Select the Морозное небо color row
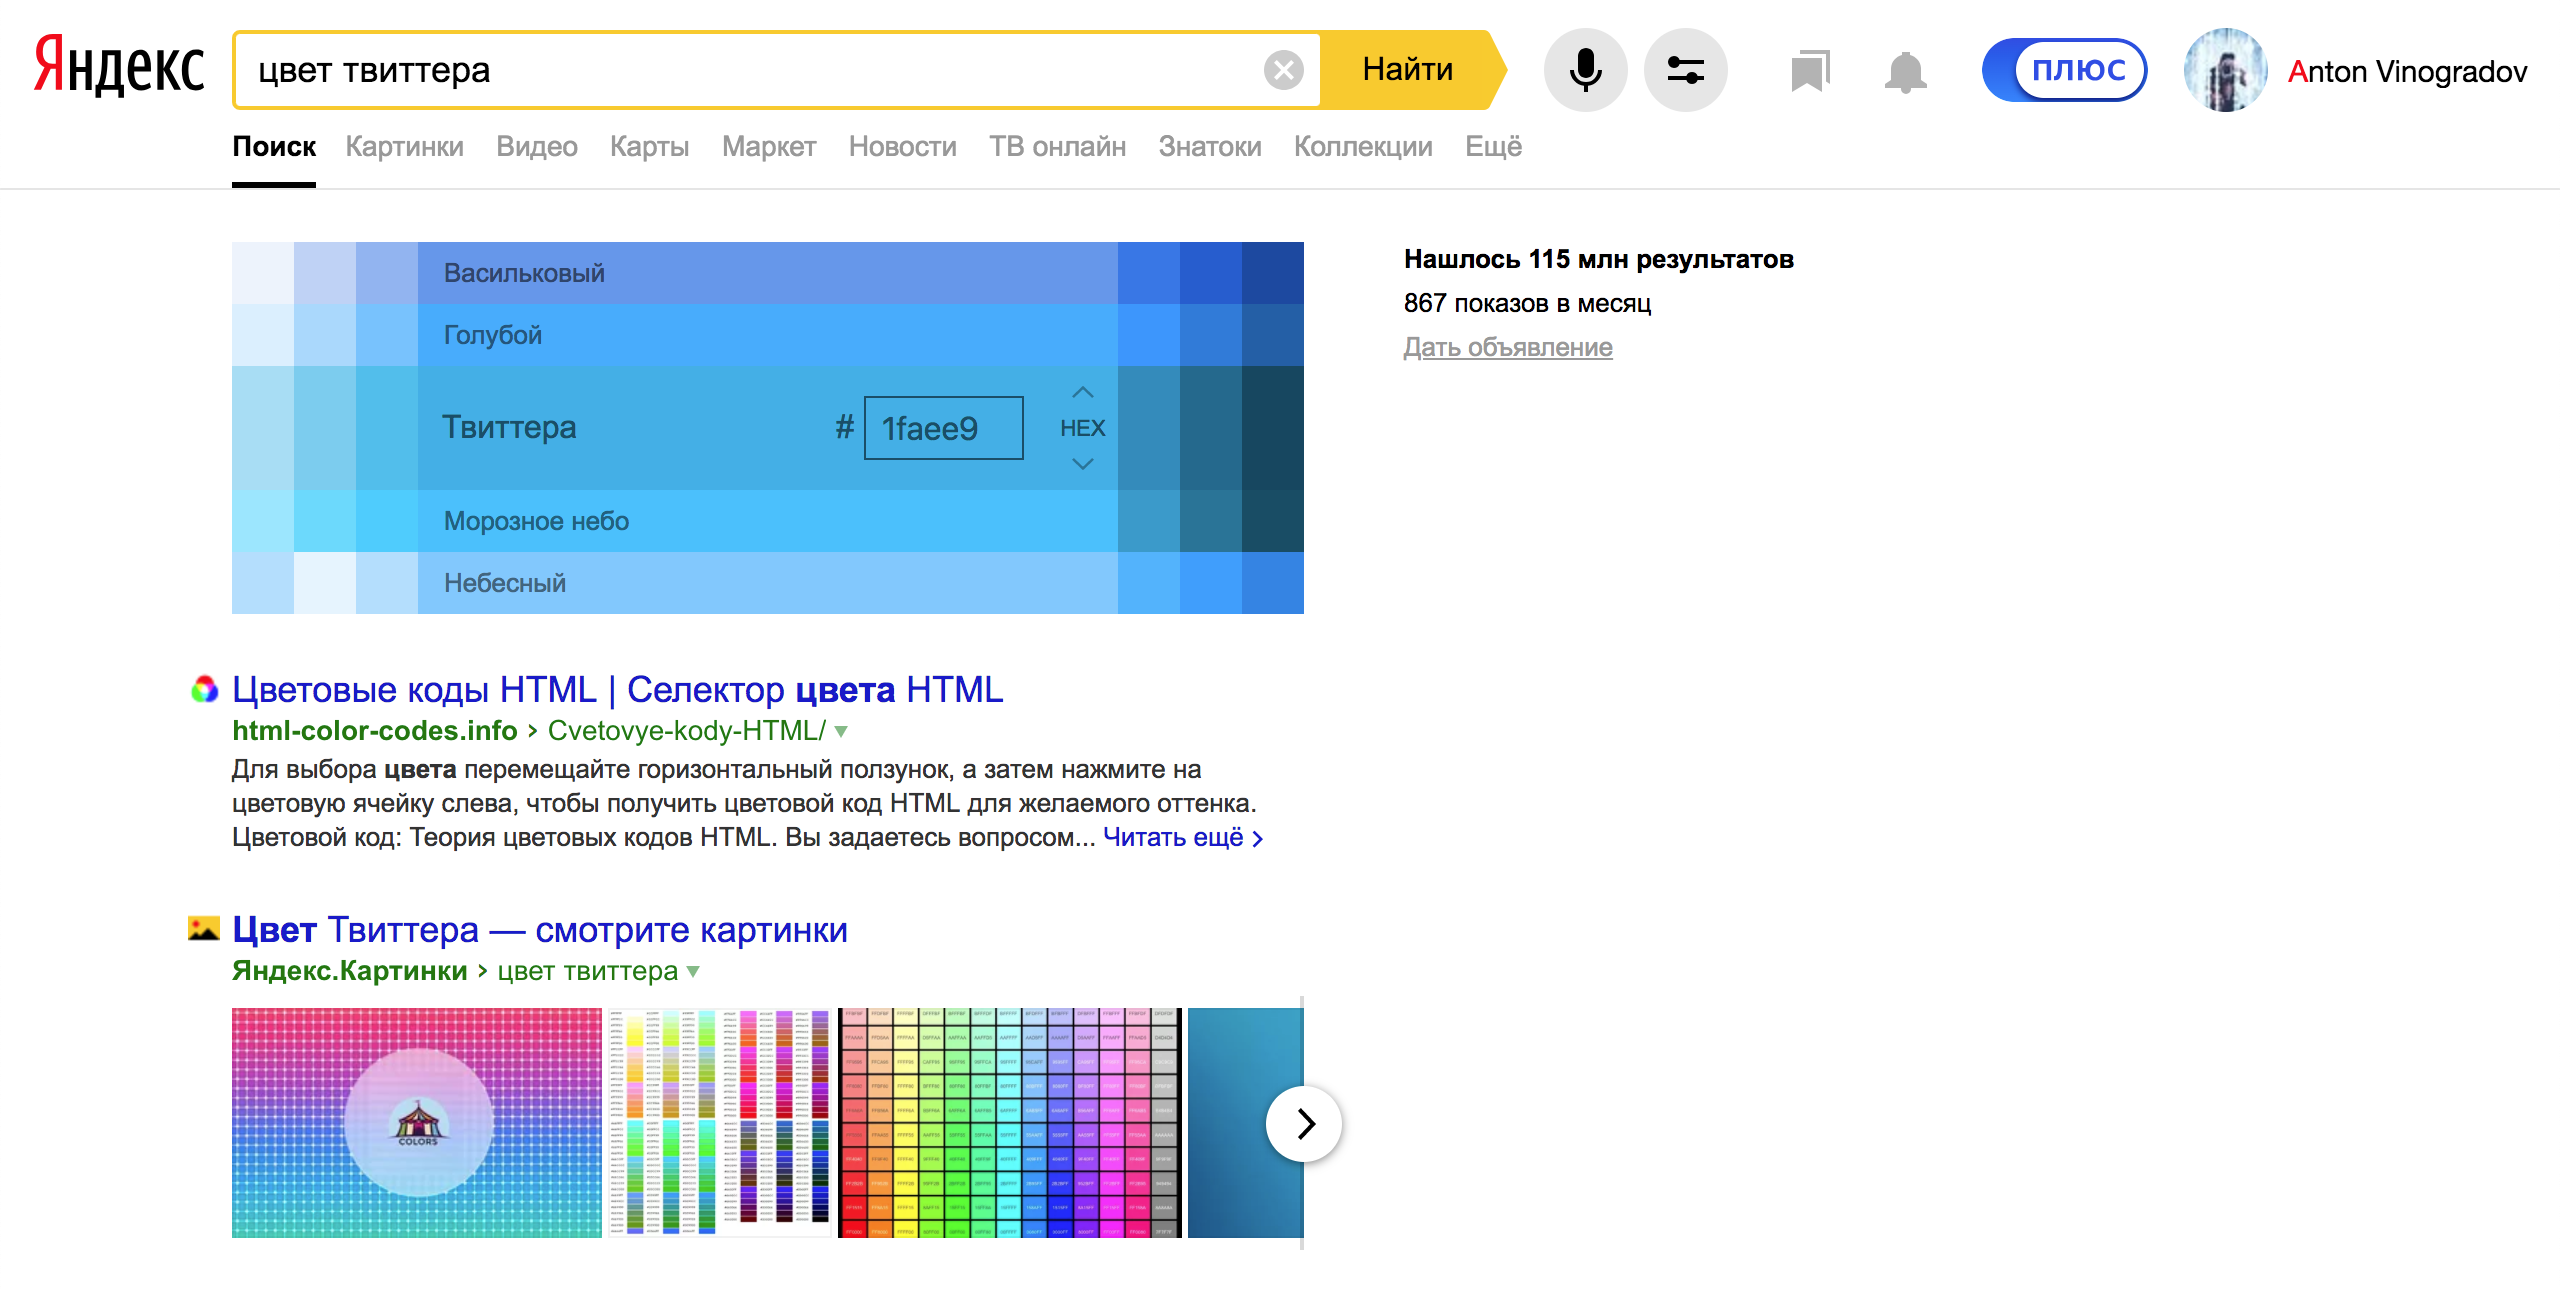The width and height of the screenshot is (2560, 1290). (767, 521)
